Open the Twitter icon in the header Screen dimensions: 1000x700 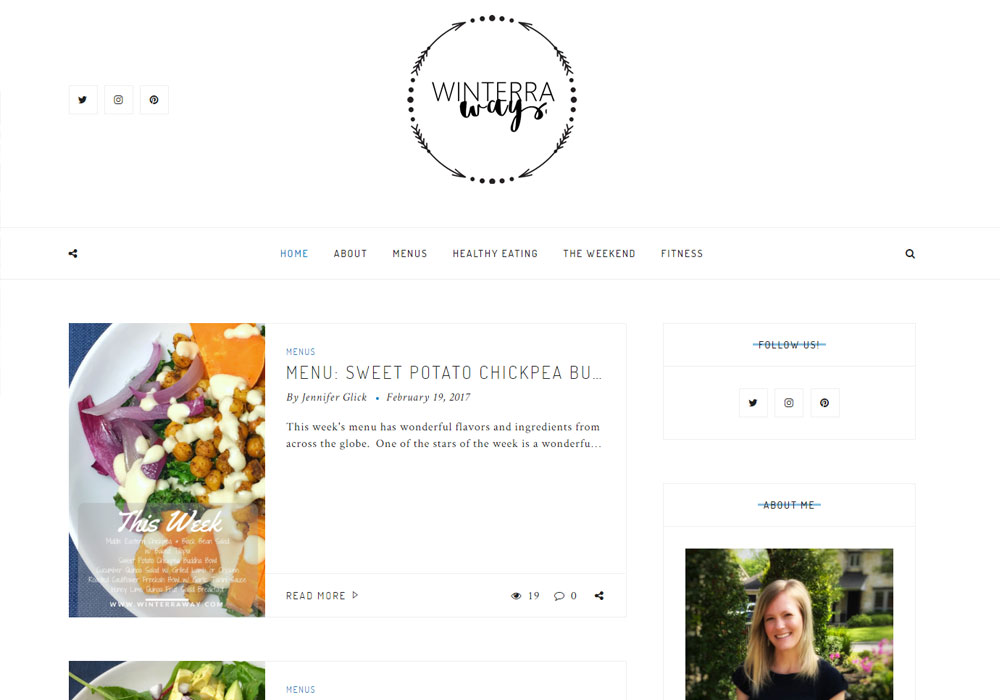coord(83,99)
